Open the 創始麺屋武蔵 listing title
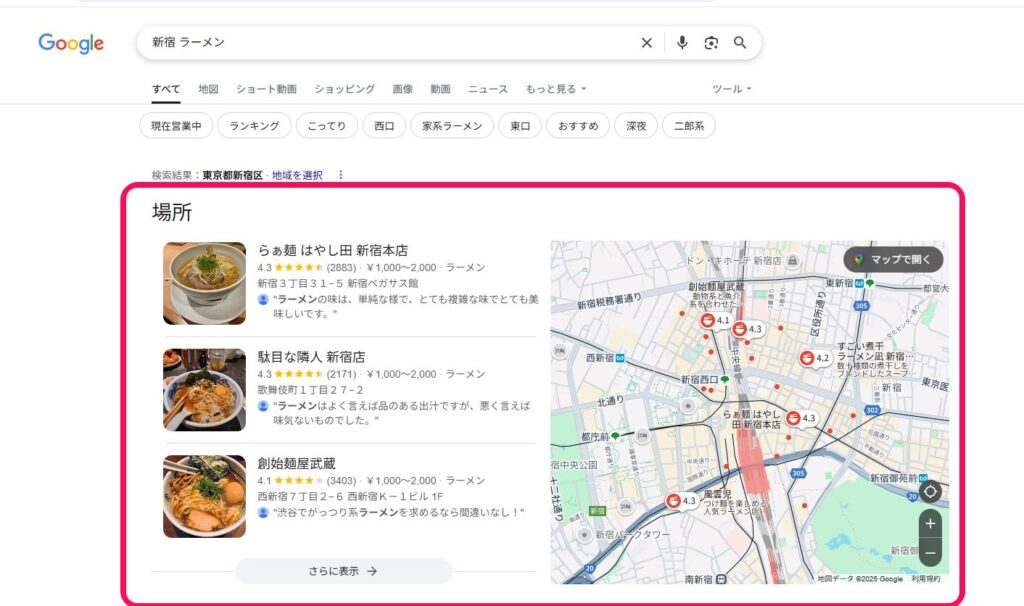The width and height of the screenshot is (1024, 606). (296, 464)
